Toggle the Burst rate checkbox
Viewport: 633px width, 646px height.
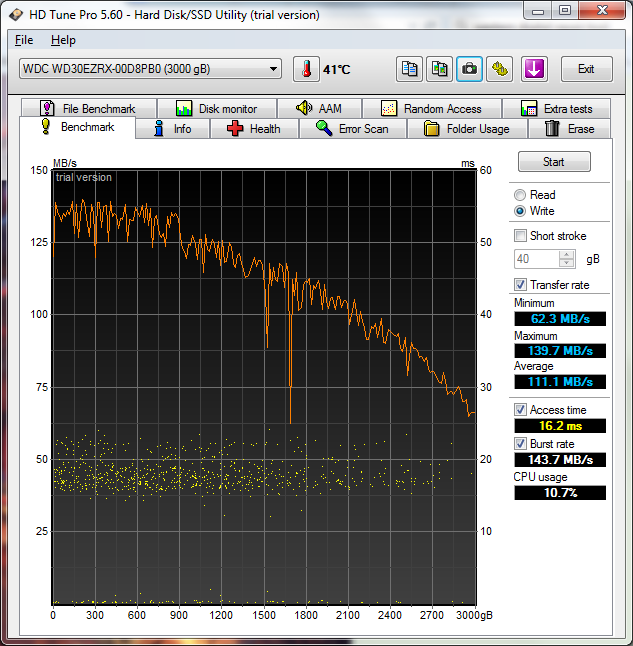coord(520,443)
